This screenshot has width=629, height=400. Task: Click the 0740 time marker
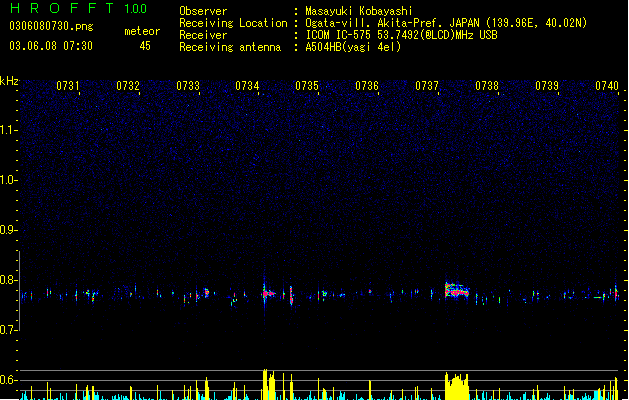click(607, 86)
